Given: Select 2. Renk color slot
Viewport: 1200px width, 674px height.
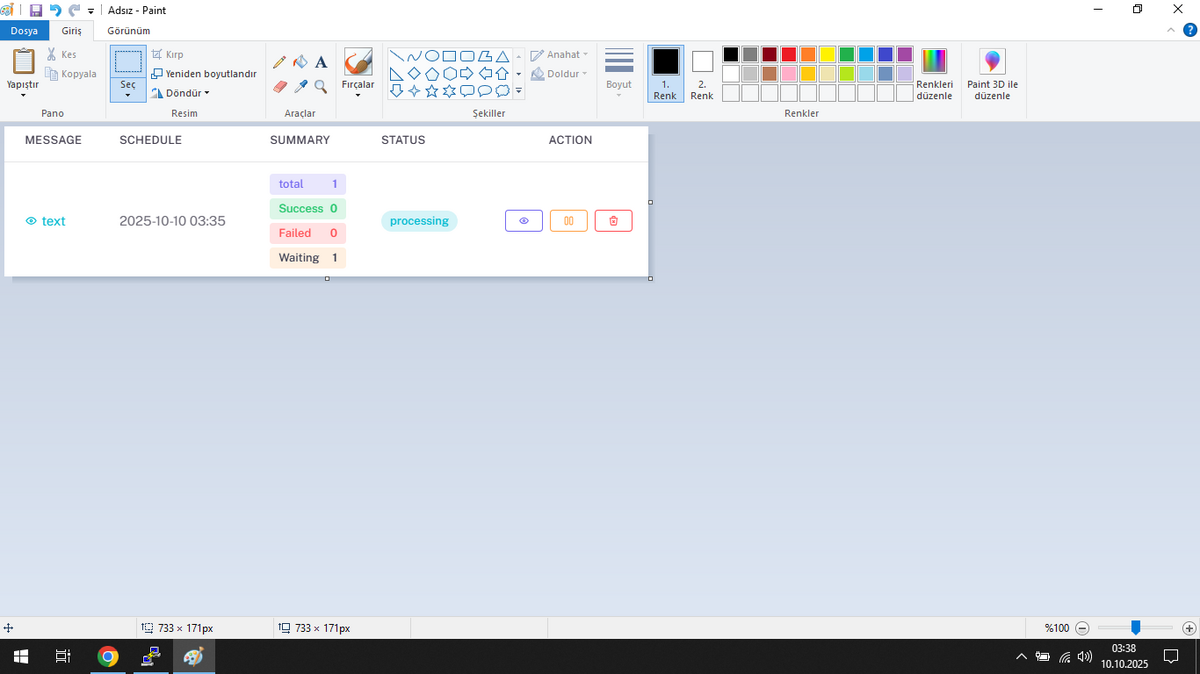Looking at the screenshot, I should tap(702, 74).
